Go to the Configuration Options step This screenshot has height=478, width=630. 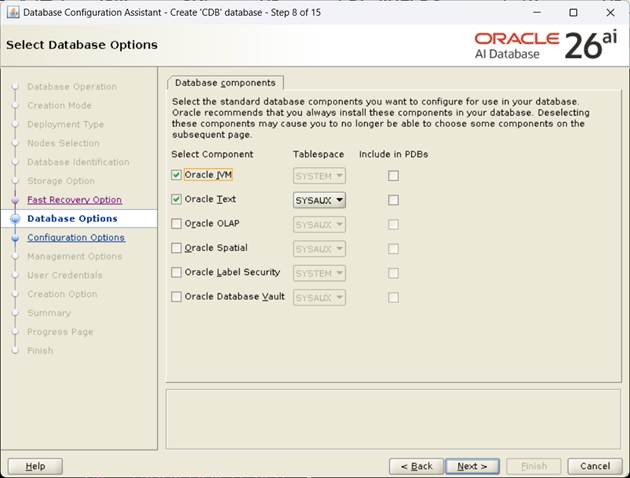[76, 237]
